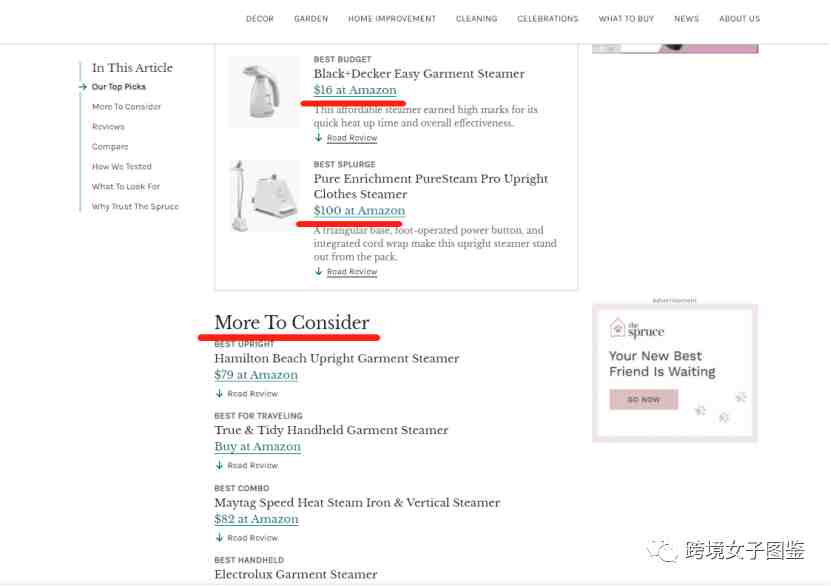Open the Cleaning menu
Screen dimensions: 831x586
click(476, 19)
